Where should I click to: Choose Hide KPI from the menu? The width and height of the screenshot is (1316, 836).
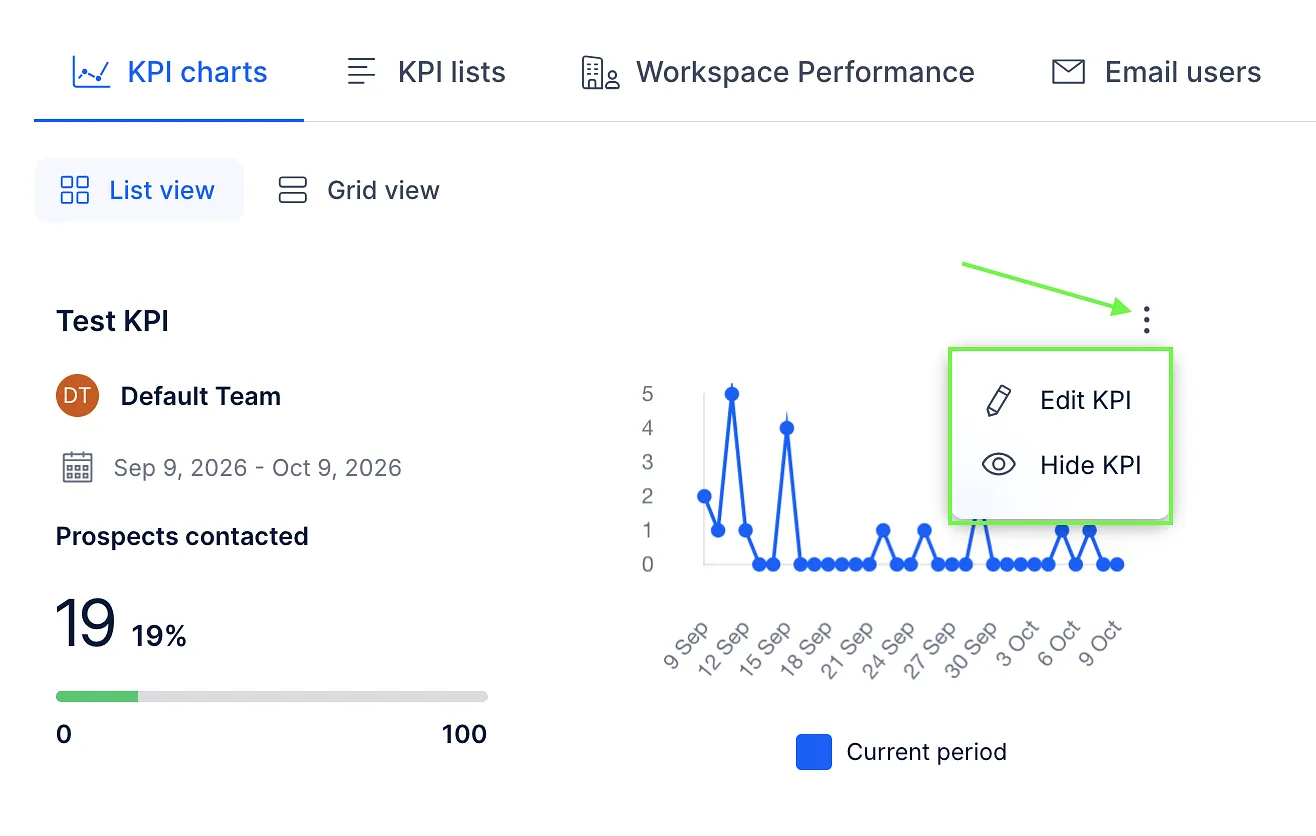1060,465
